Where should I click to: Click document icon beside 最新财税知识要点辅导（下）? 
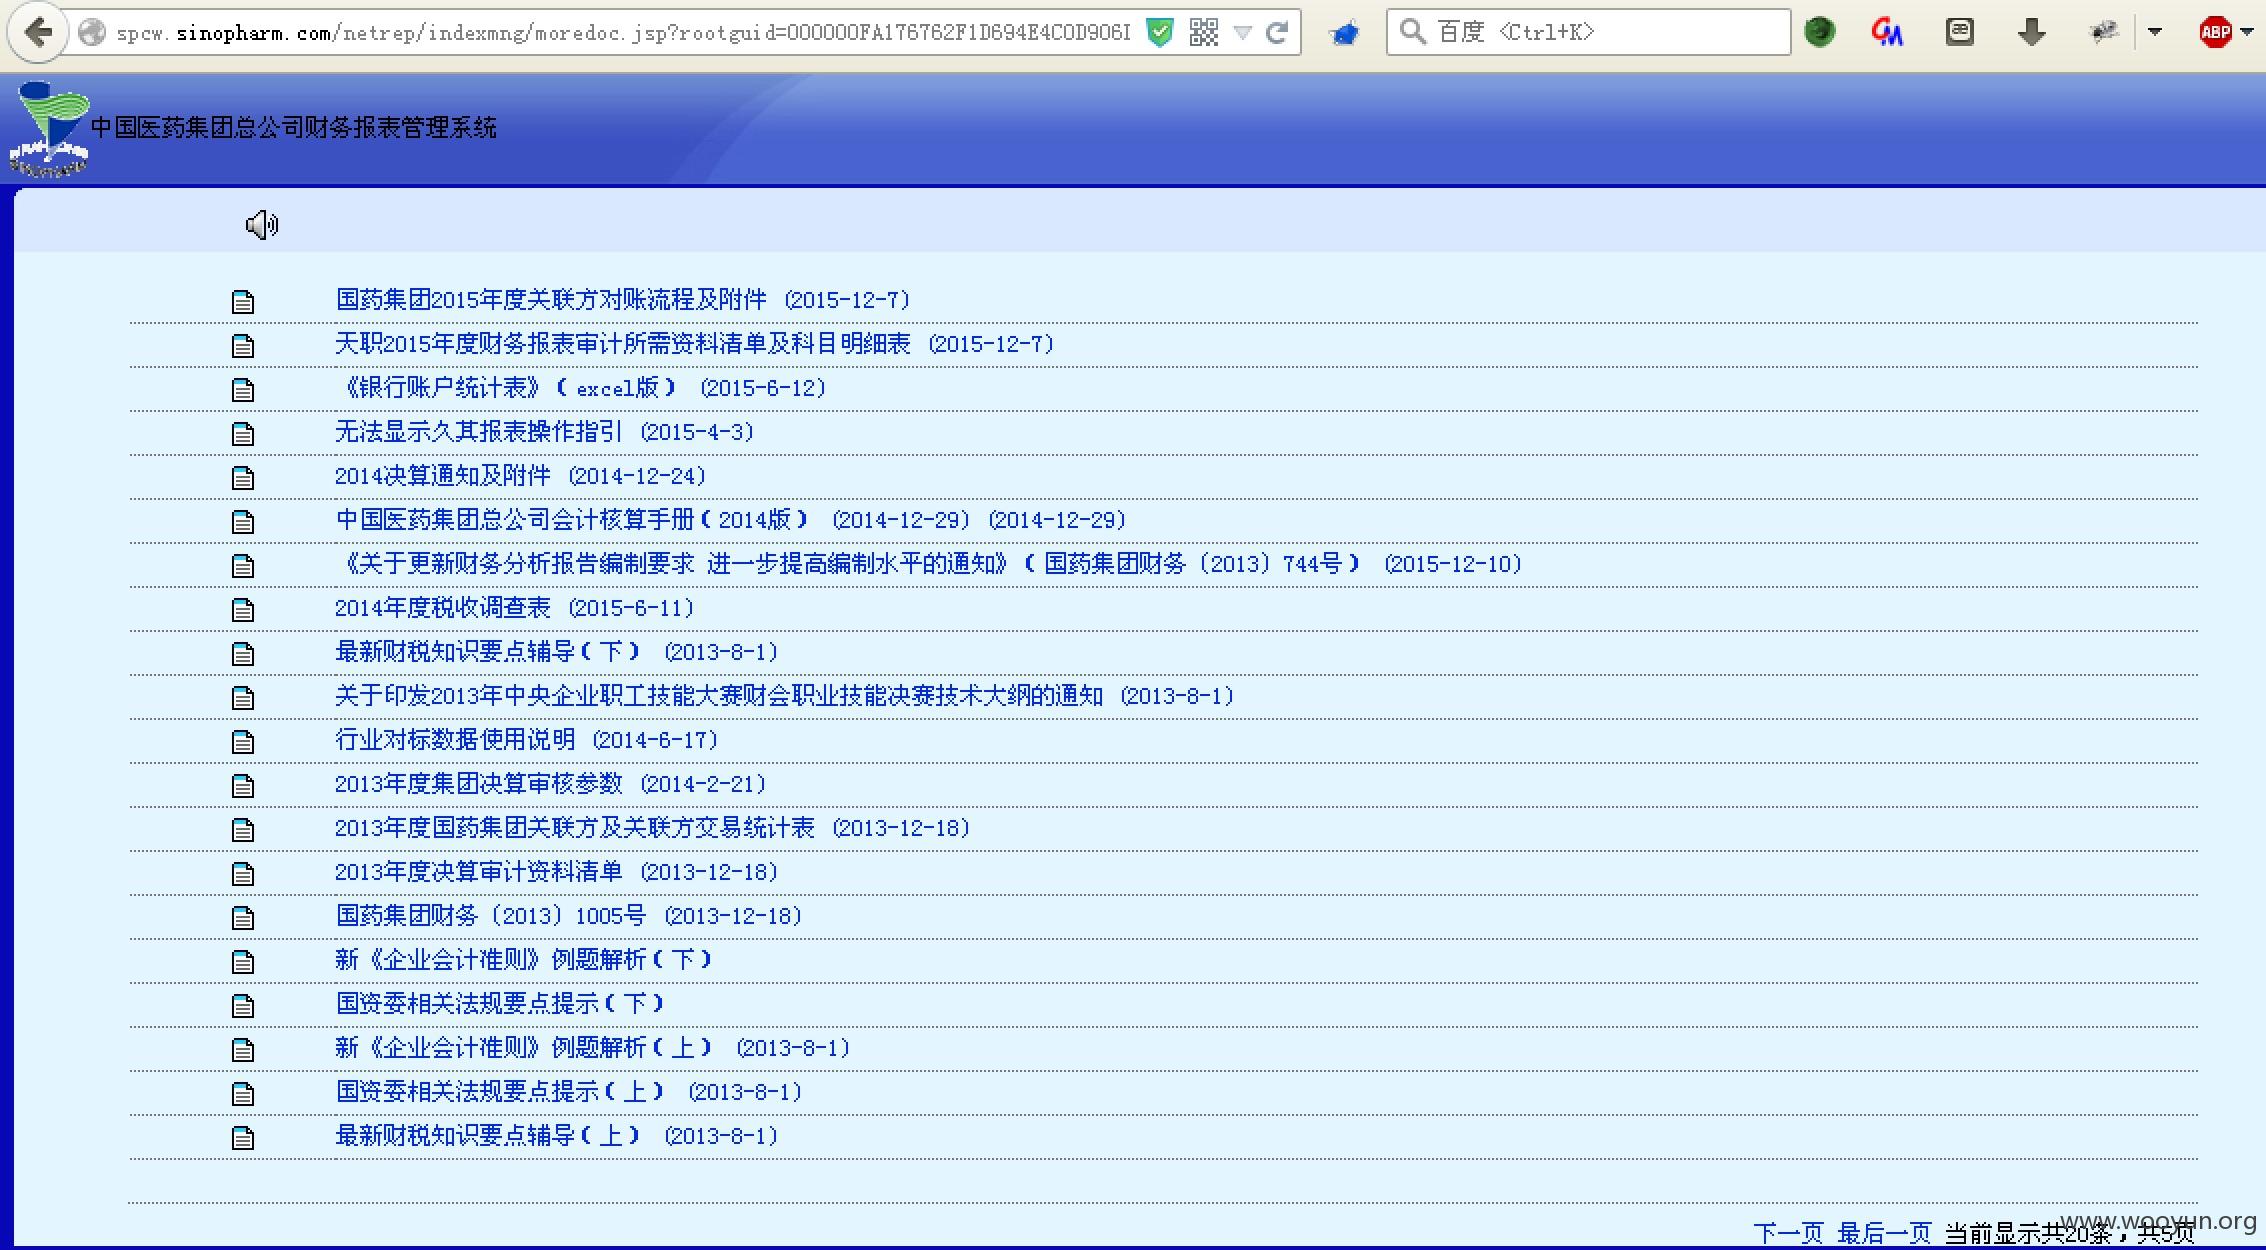point(243,653)
